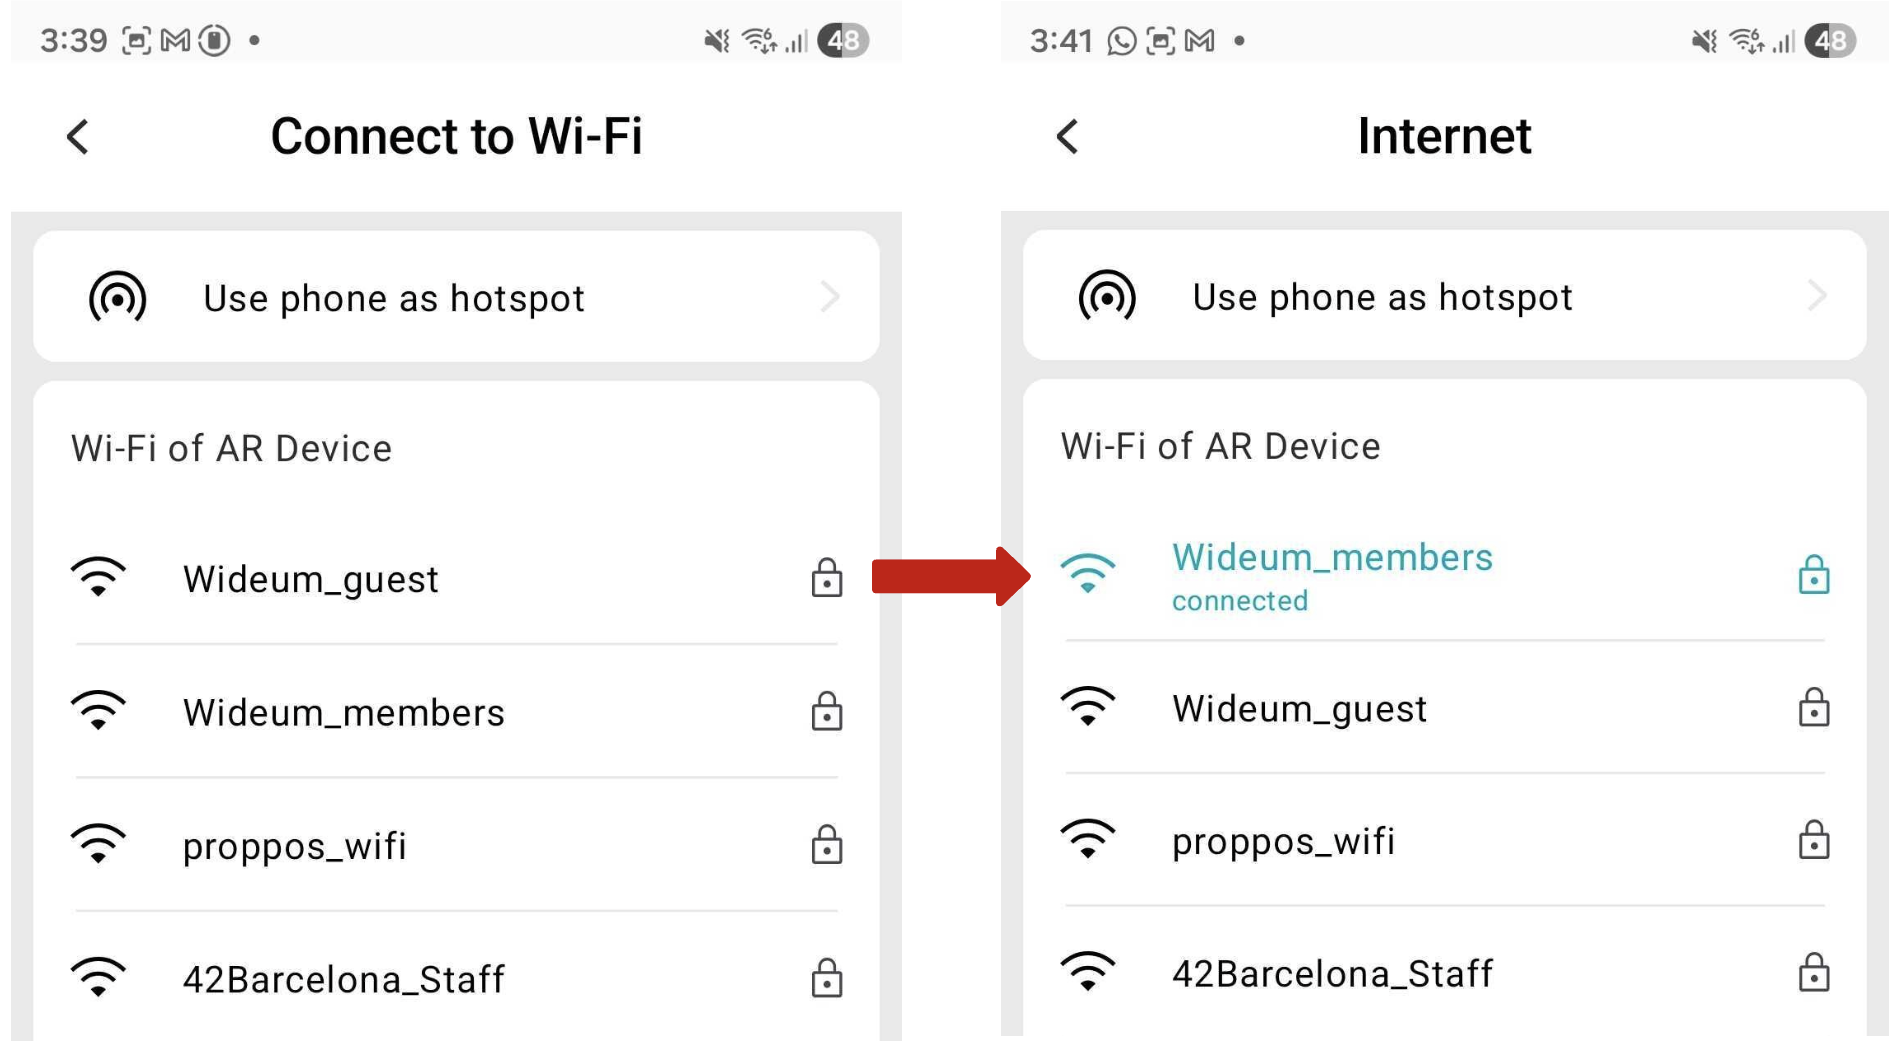Pick proppos_wifi on Internet screen
The width and height of the screenshot is (1904, 1048).
coord(1445,841)
